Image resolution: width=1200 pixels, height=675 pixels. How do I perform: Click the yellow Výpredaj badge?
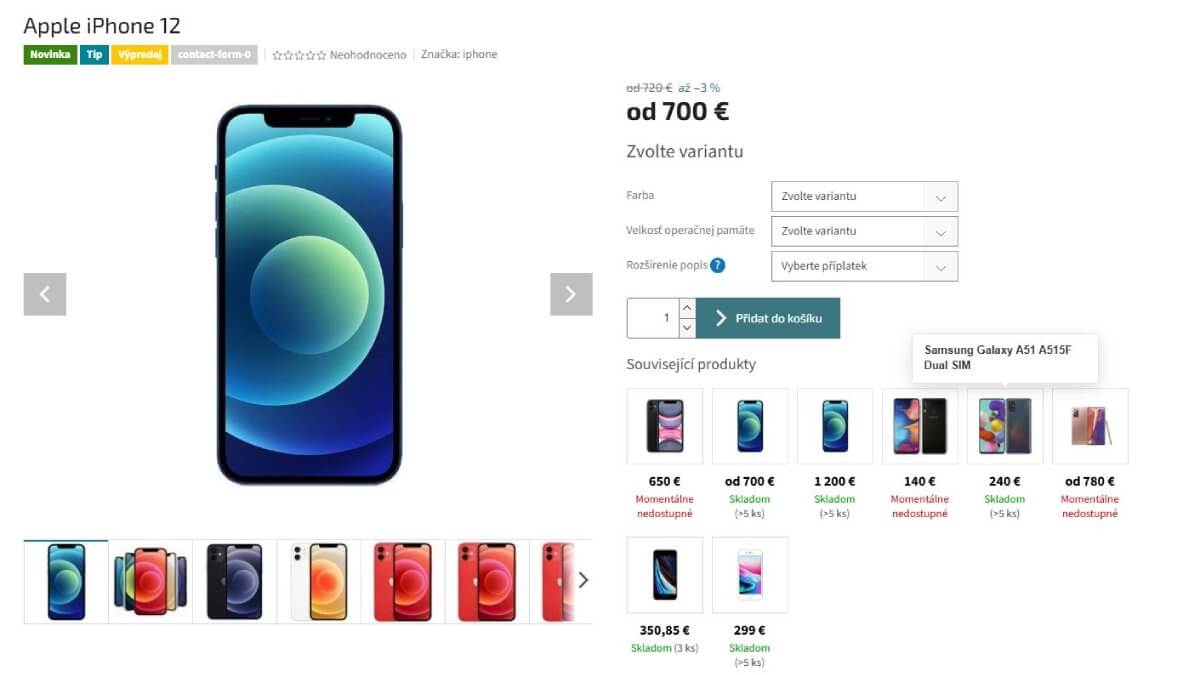click(140, 55)
